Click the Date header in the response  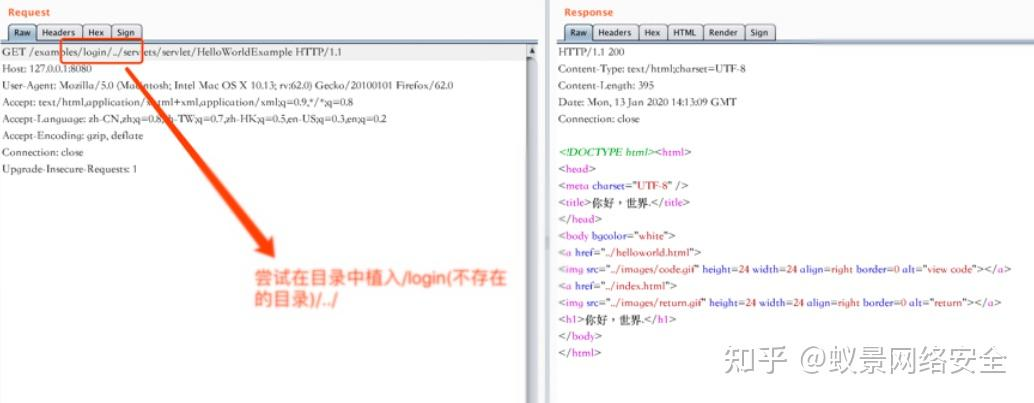[x=646, y=102]
